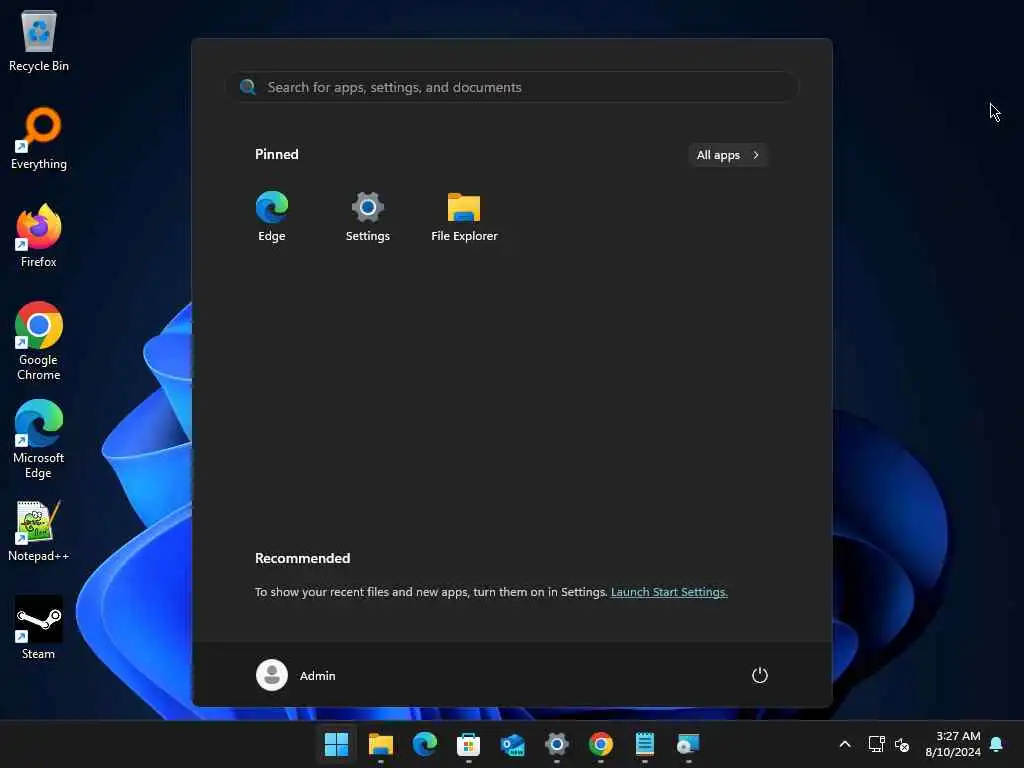
Task: Open Microsoft Edge from the taskbar
Action: tap(424, 744)
